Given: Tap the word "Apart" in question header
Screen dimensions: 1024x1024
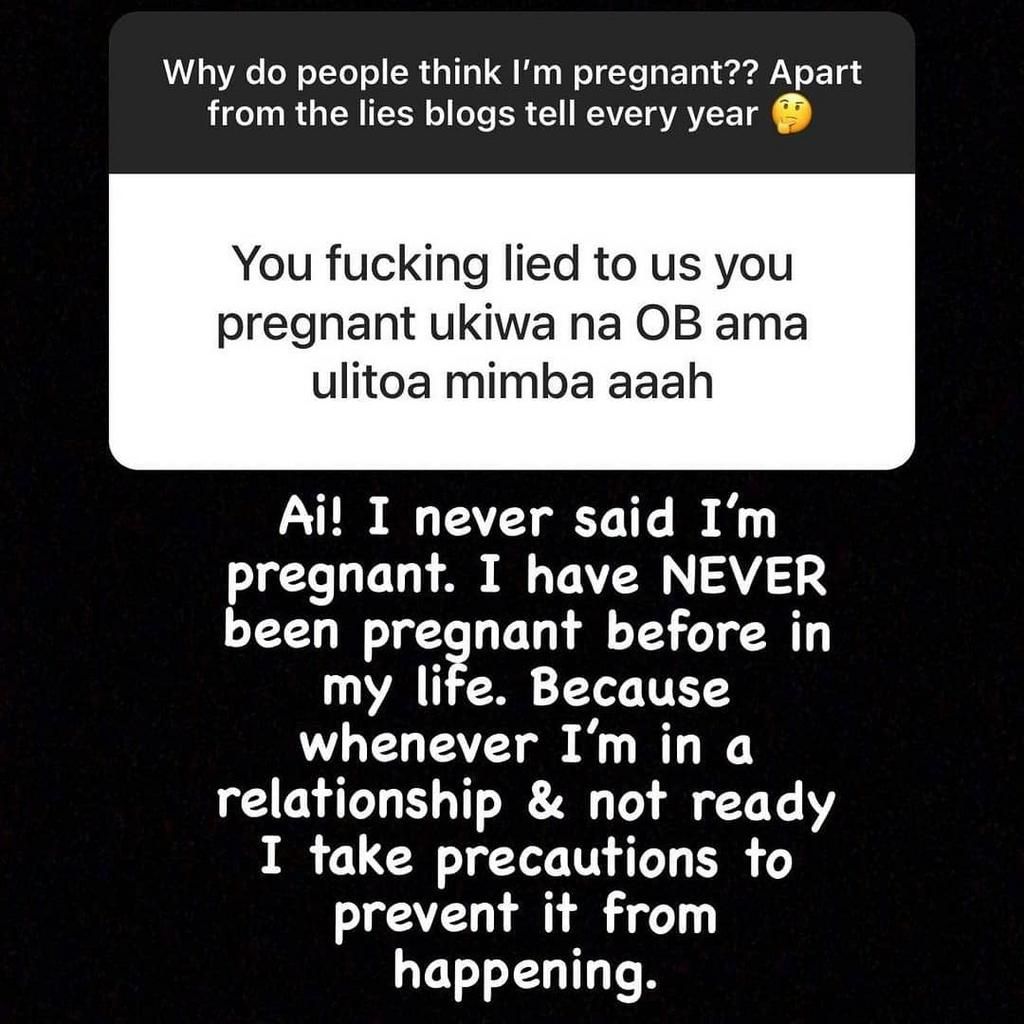Looking at the screenshot, I should 815,74.
